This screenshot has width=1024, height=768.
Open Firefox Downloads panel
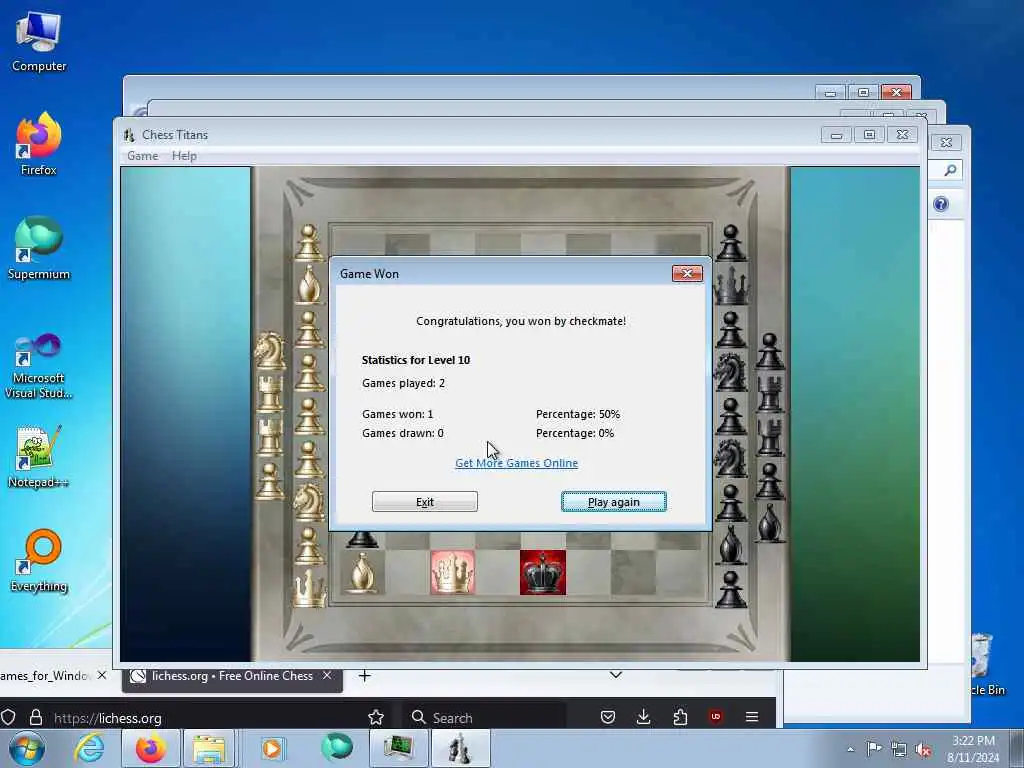pyautogui.click(x=643, y=718)
